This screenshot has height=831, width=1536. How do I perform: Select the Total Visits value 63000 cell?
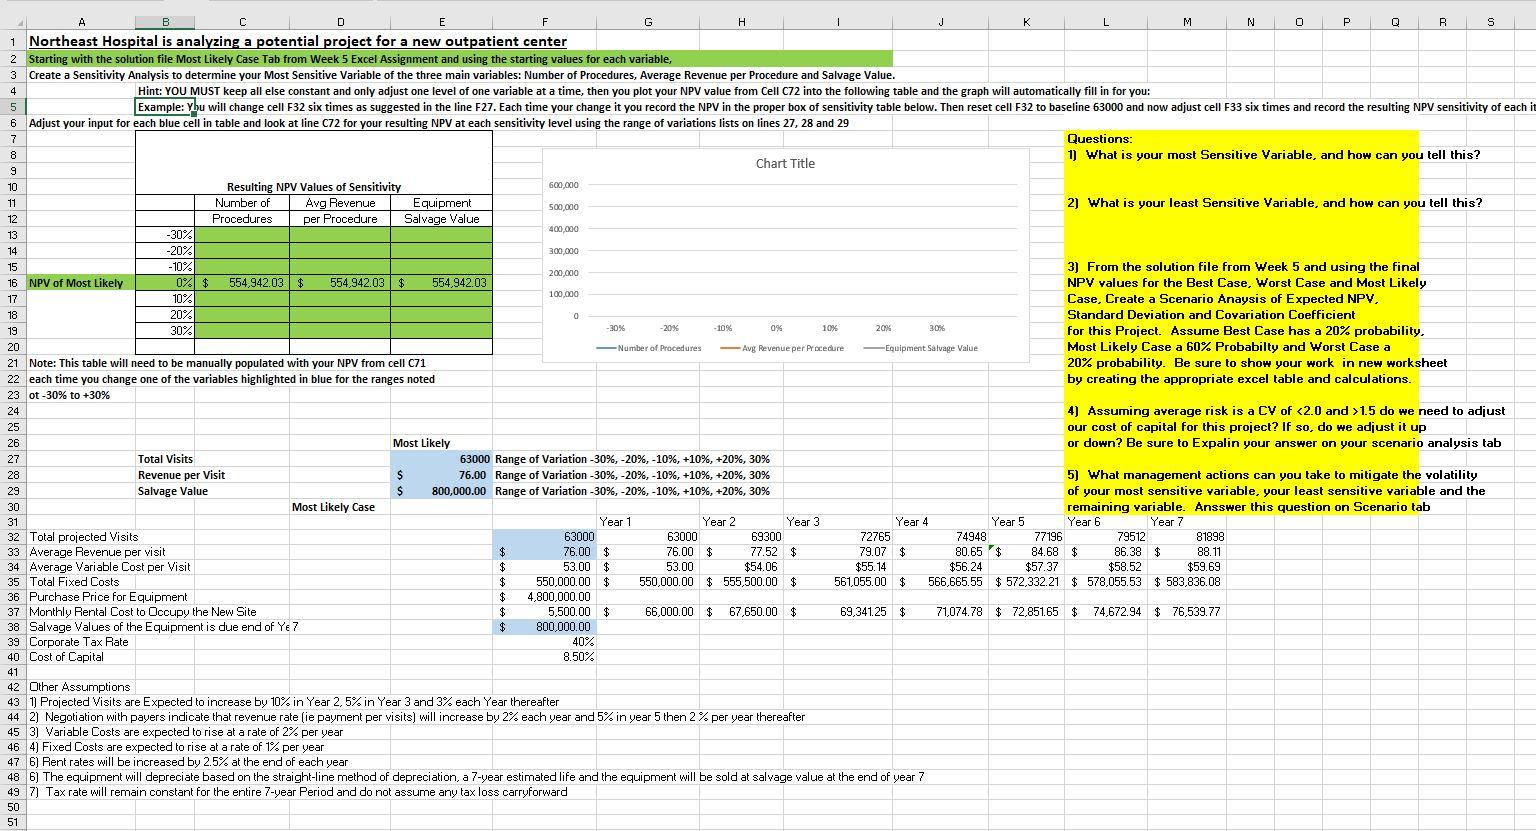(x=443, y=459)
